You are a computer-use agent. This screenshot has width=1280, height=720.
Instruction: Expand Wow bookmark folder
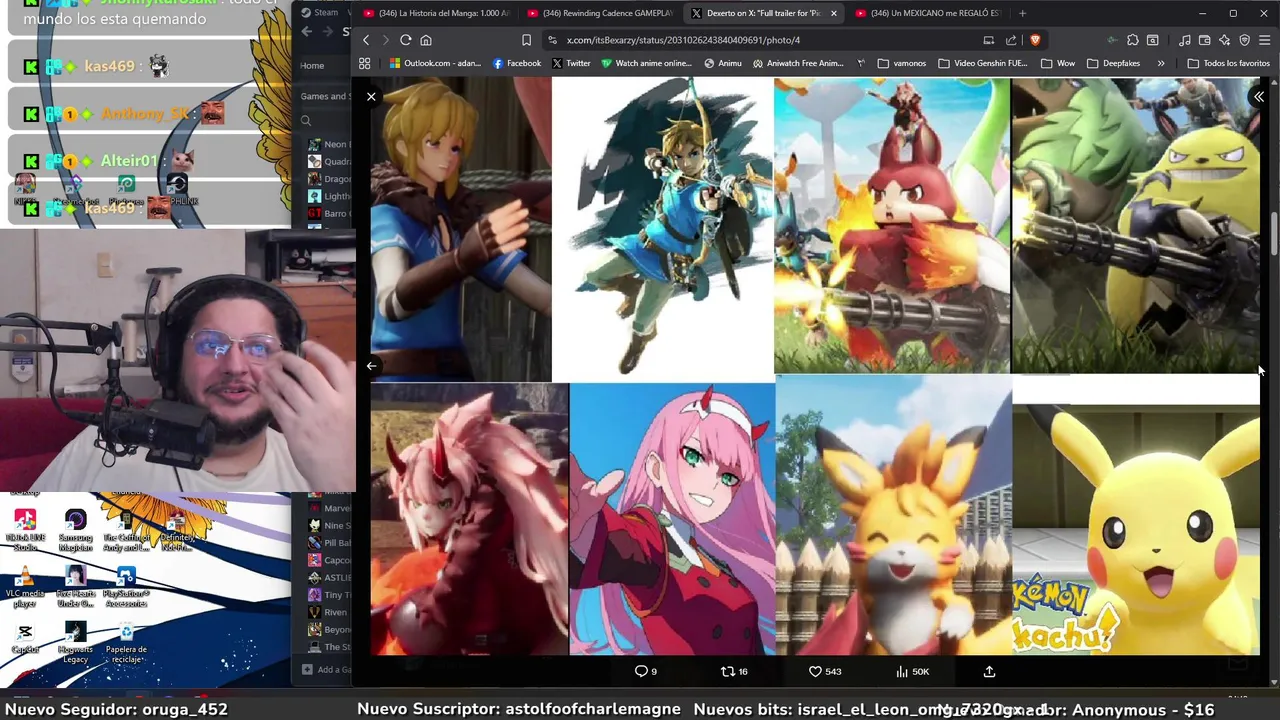(1058, 63)
